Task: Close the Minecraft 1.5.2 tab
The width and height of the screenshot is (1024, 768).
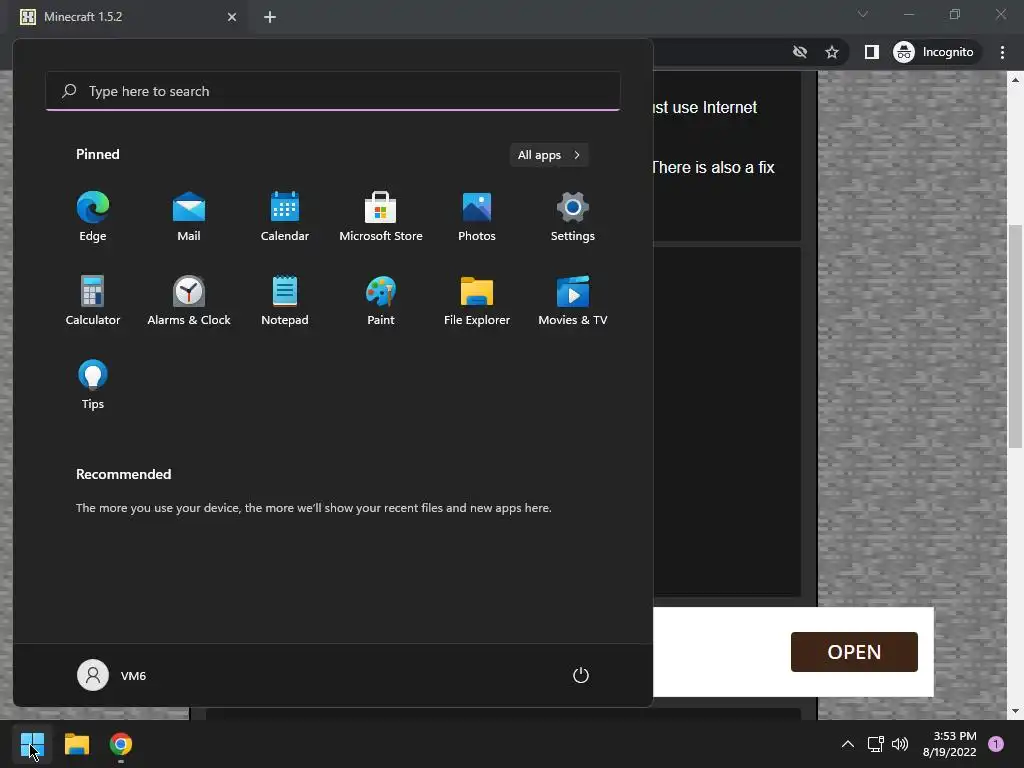Action: (232, 17)
